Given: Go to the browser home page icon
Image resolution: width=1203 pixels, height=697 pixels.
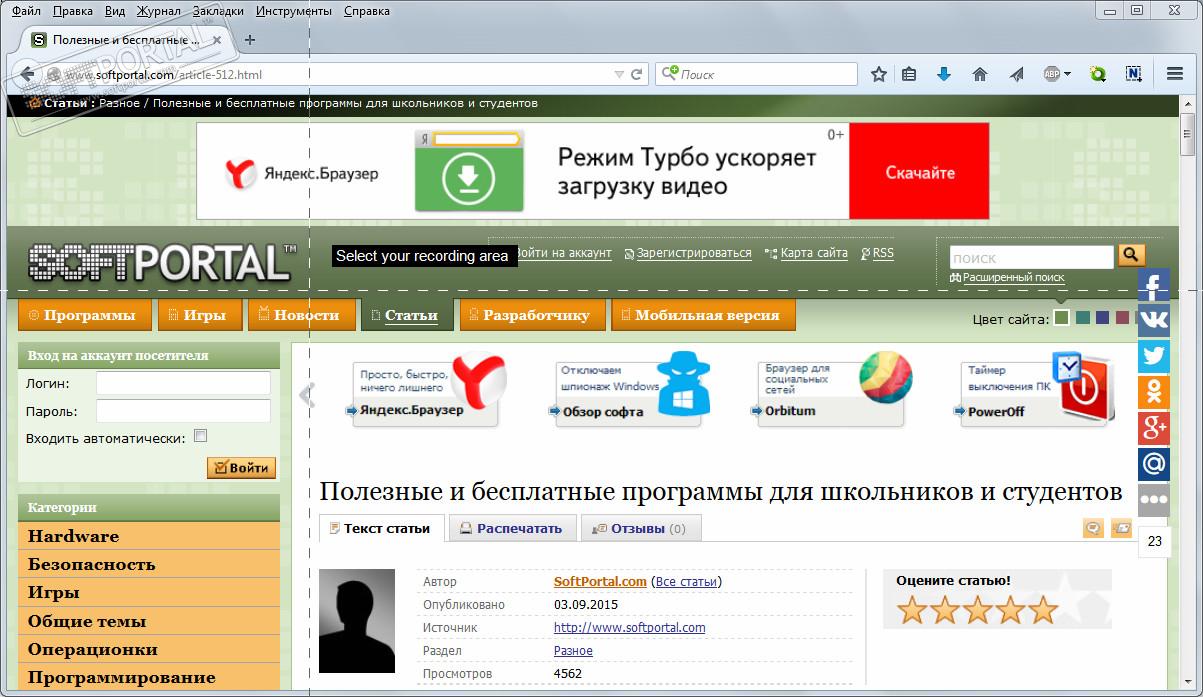Looking at the screenshot, I should pos(980,74).
